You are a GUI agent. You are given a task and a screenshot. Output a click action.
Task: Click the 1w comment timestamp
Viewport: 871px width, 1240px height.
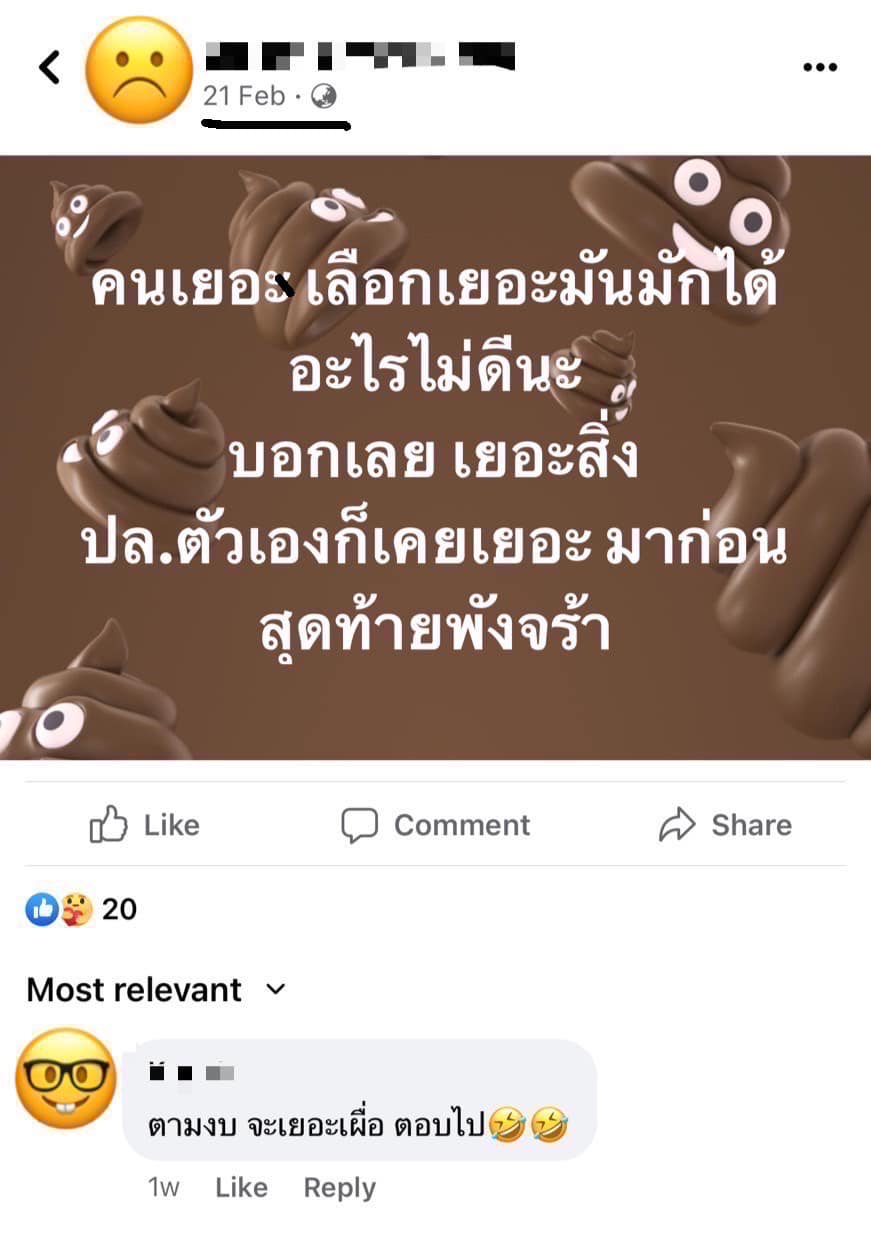[x=164, y=1188]
